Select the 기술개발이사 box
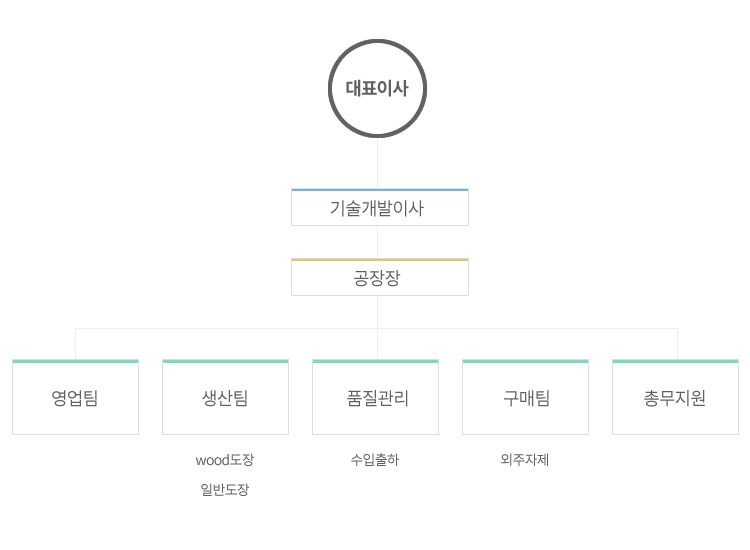This screenshot has height=550, width=750. [380, 207]
